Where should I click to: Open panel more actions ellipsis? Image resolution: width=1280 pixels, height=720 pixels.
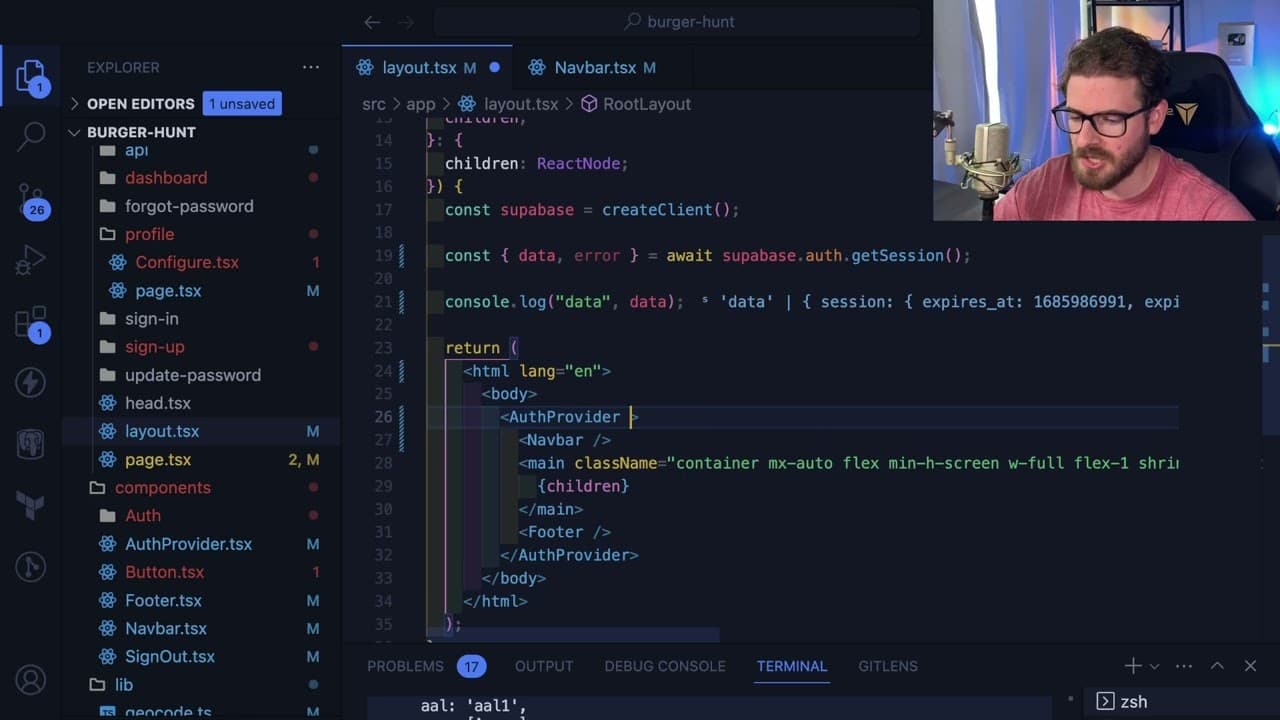tap(1184, 666)
